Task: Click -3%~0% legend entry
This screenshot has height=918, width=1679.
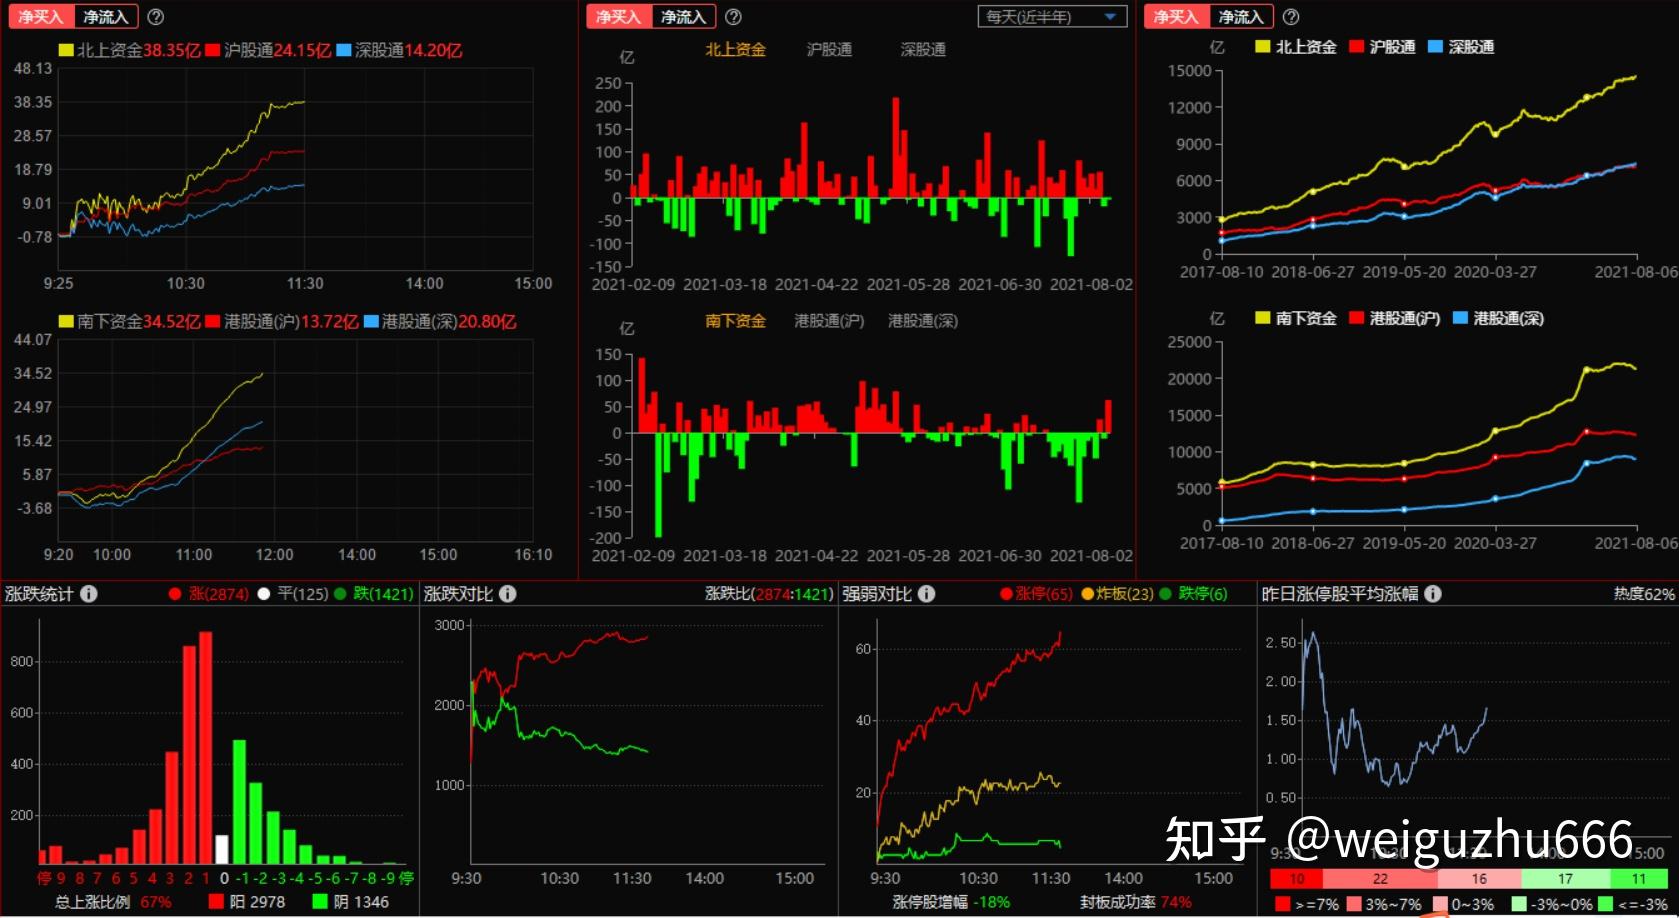Action: 1552,904
